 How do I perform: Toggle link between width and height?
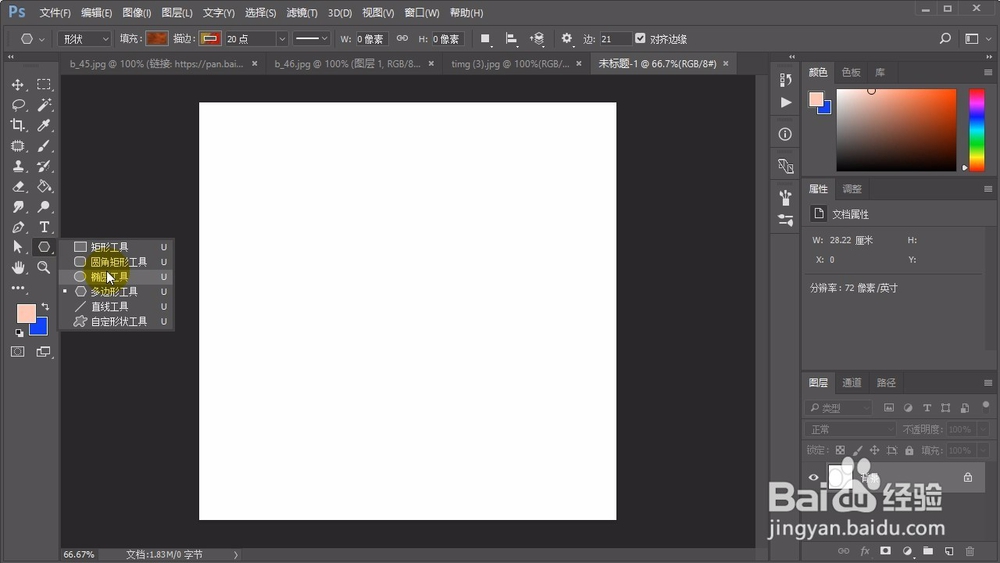tap(402, 39)
